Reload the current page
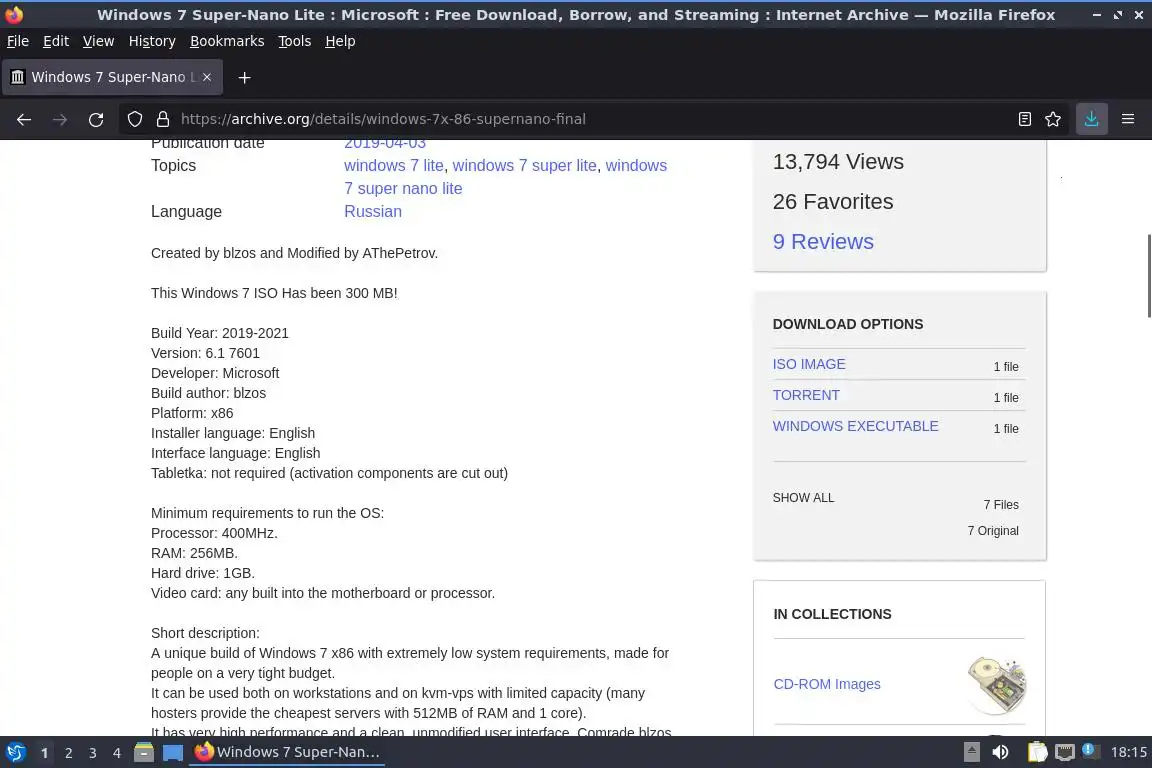The height and width of the screenshot is (768, 1152). (96, 119)
